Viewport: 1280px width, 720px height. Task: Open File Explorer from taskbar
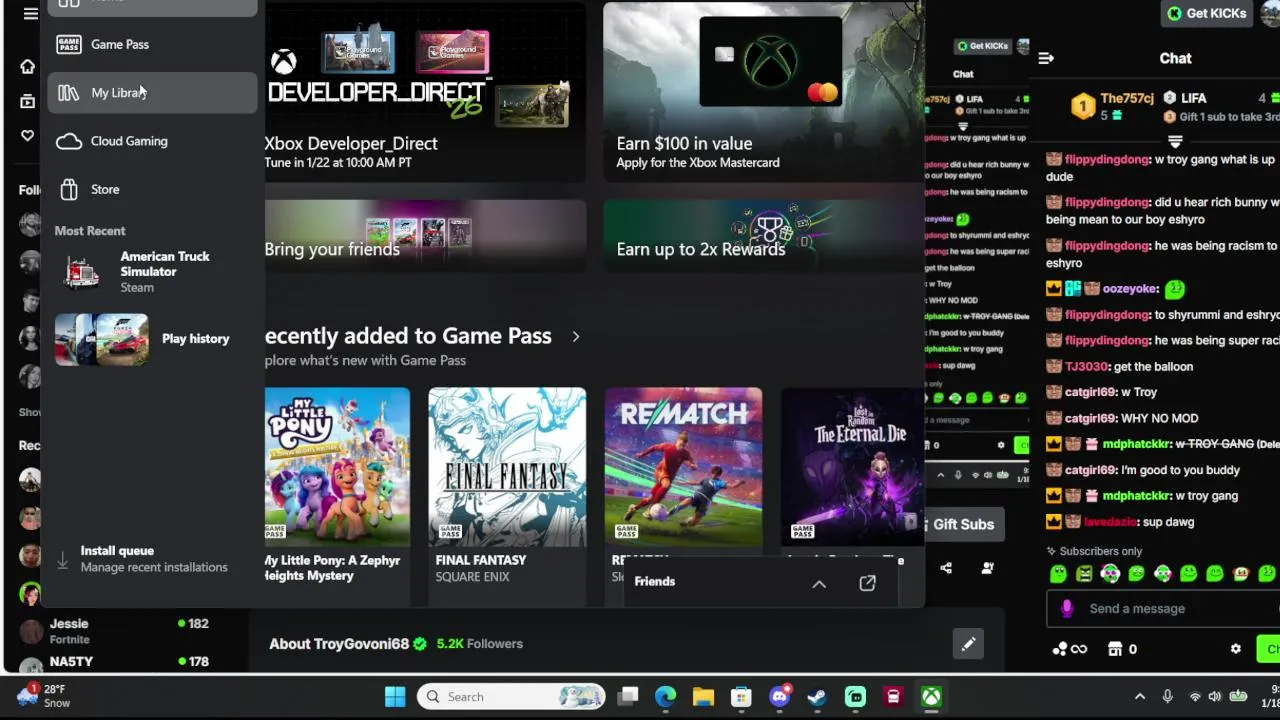[x=703, y=697]
